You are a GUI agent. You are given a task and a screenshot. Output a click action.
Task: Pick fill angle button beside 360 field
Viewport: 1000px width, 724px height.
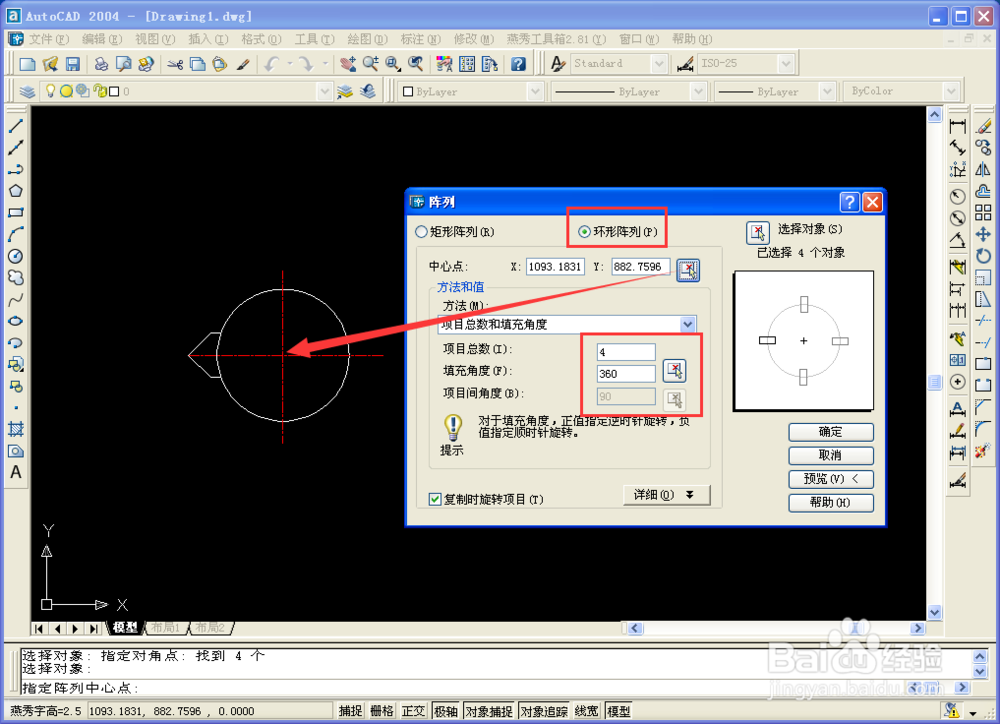click(674, 370)
